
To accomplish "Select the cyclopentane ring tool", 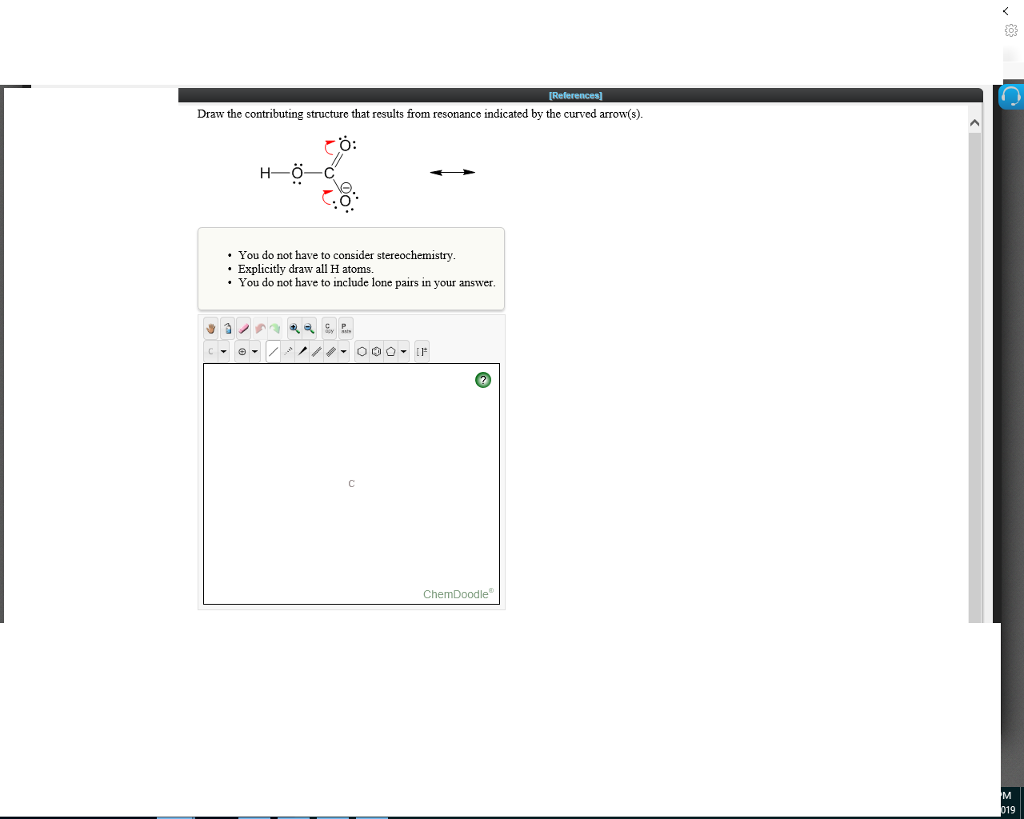I will click(390, 350).
